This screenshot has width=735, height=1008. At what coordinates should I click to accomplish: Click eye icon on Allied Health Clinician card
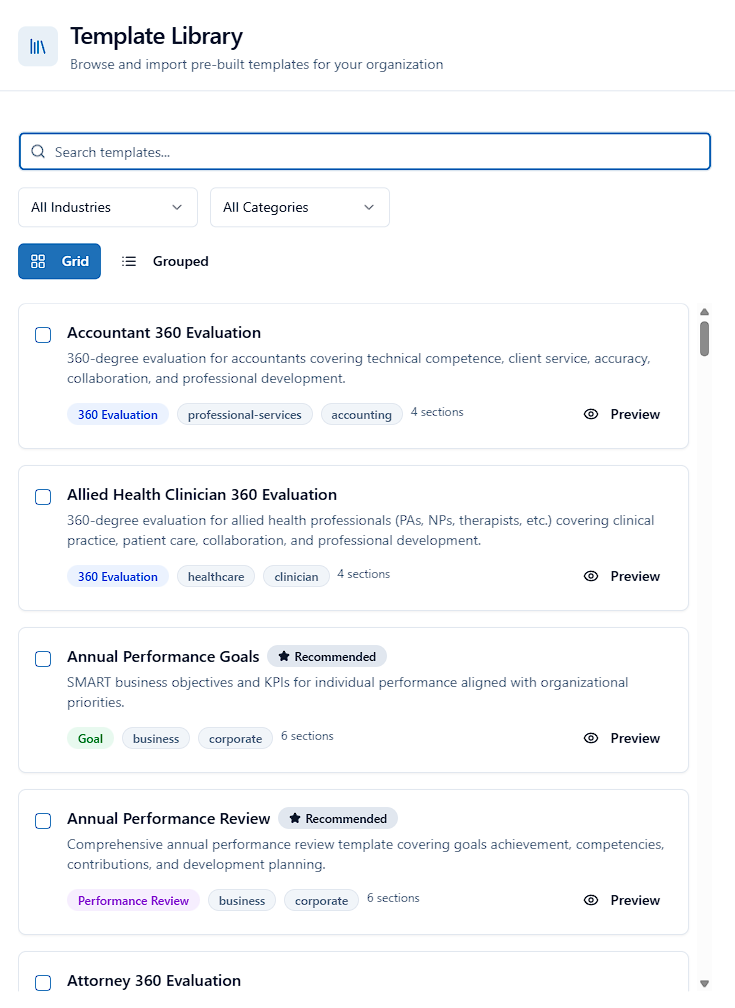click(x=591, y=576)
